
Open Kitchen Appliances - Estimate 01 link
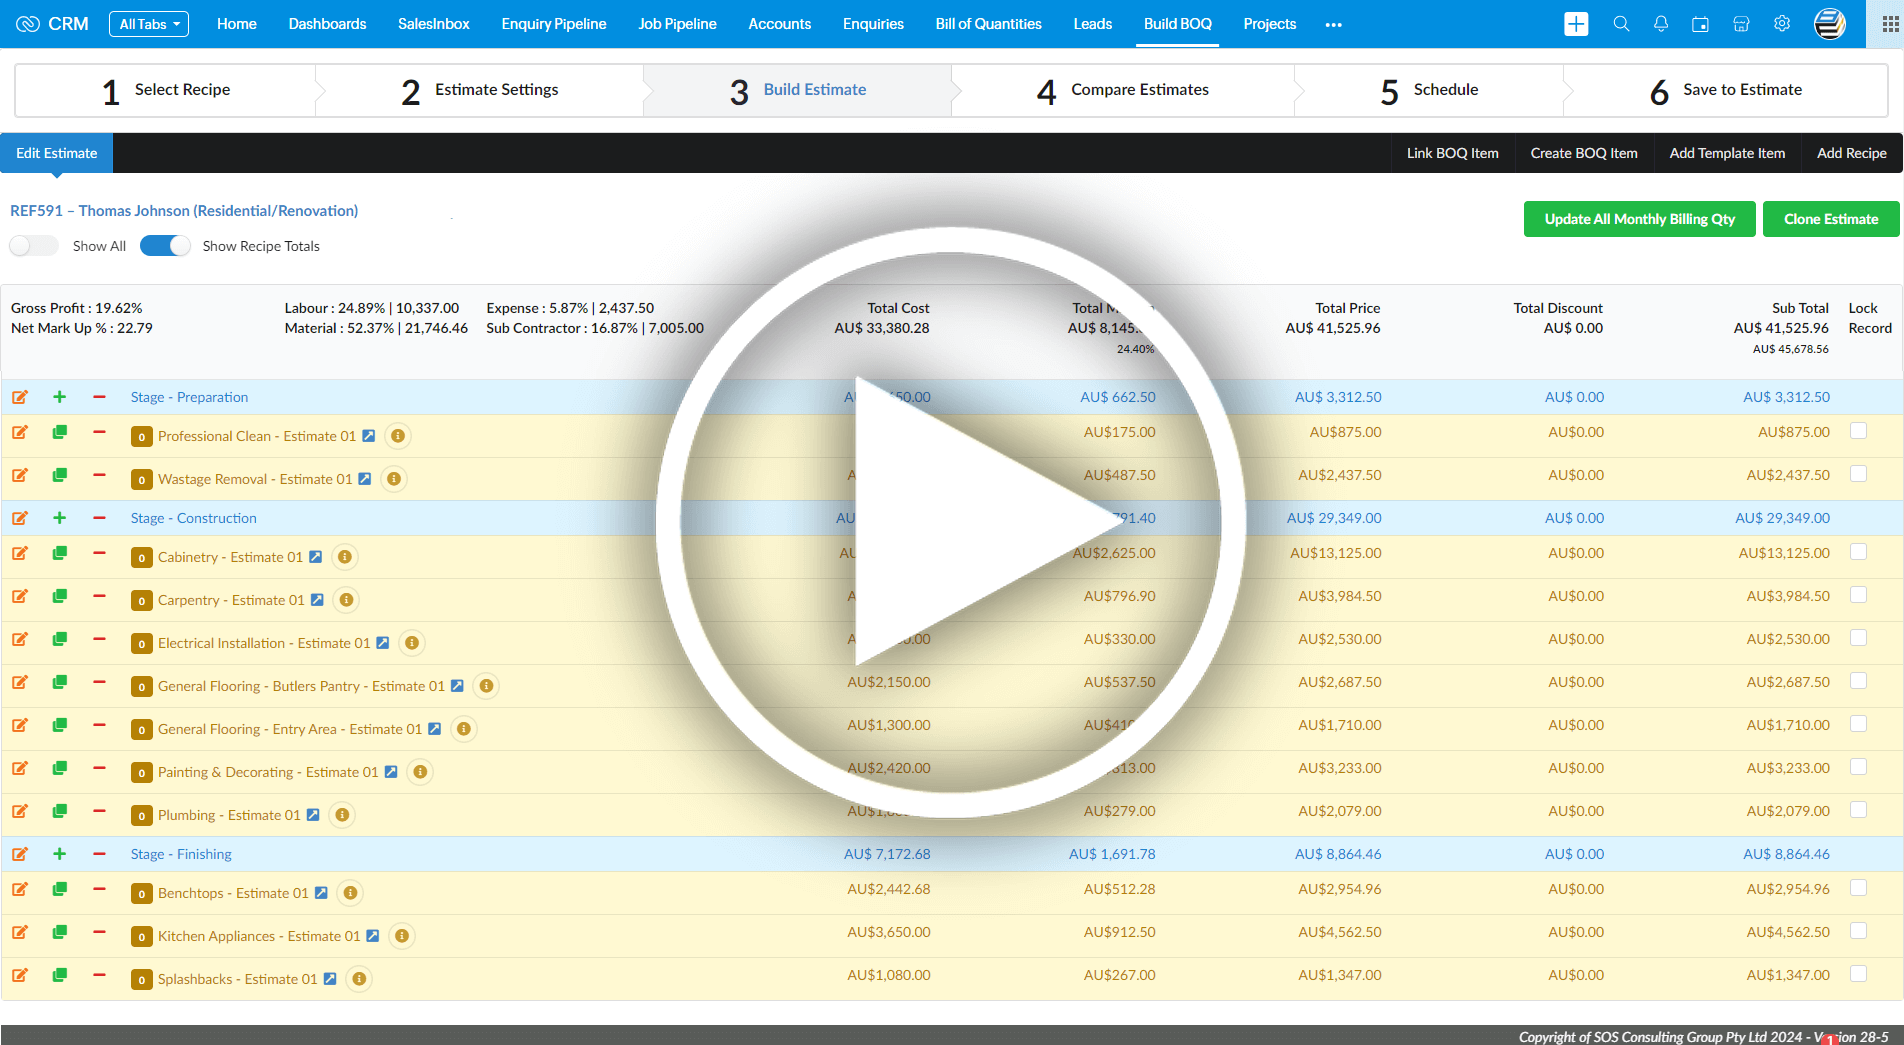(x=259, y=936)
